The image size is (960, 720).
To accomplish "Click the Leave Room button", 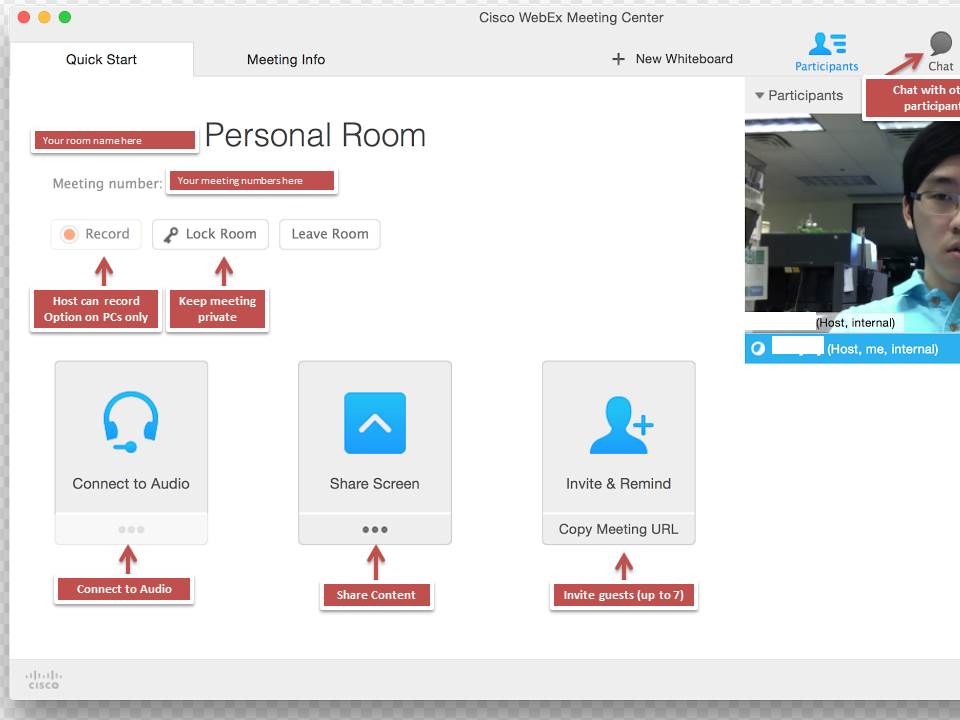I will click(329, 234).
